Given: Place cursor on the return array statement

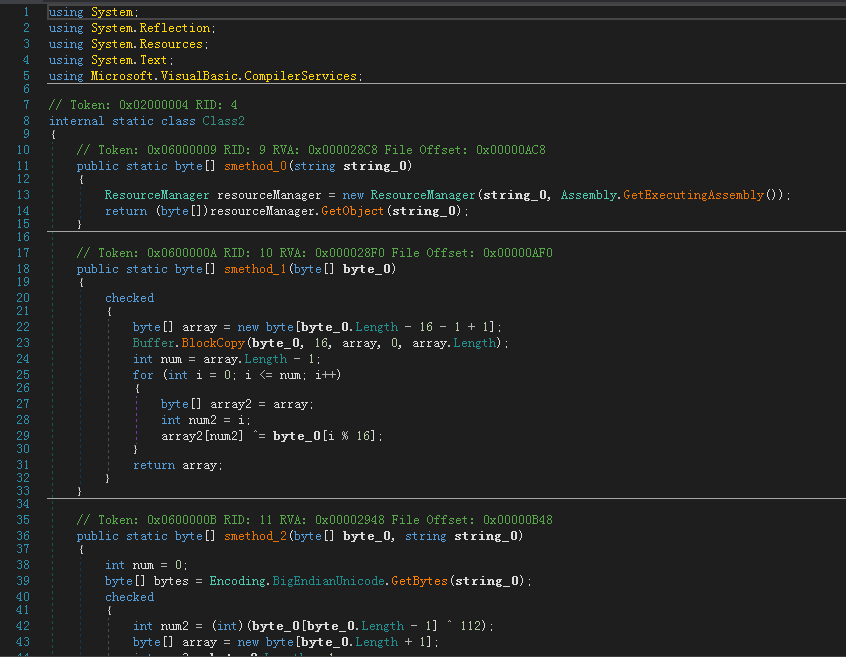Looking at the screenshot, I should (x=178, y=466).
